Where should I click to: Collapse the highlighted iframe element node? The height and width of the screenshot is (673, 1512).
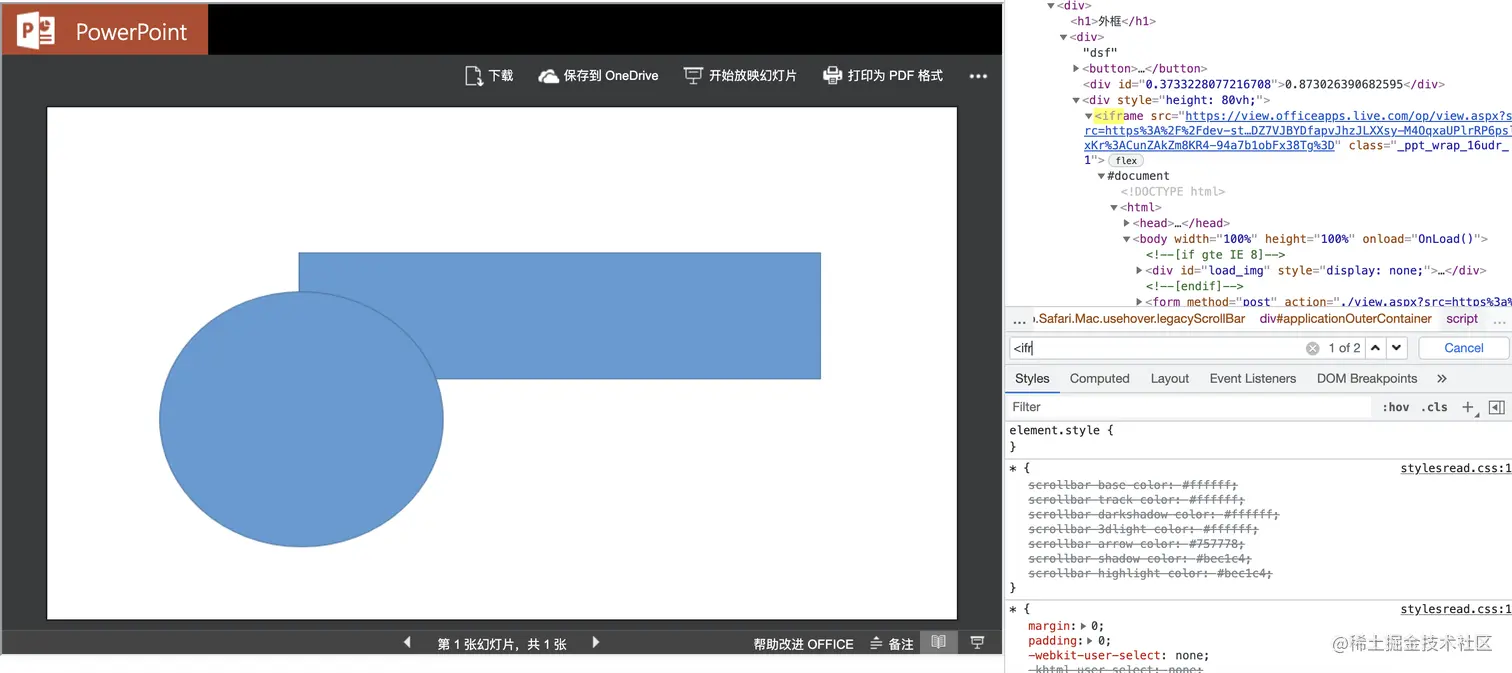click(1089, 115)
